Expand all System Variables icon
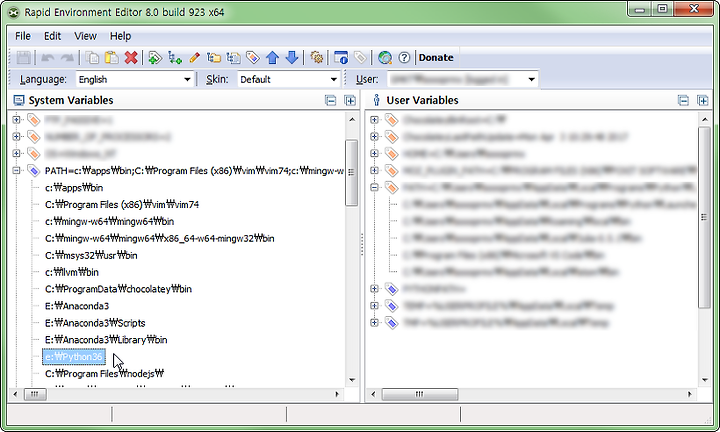 tap(350, 100)
